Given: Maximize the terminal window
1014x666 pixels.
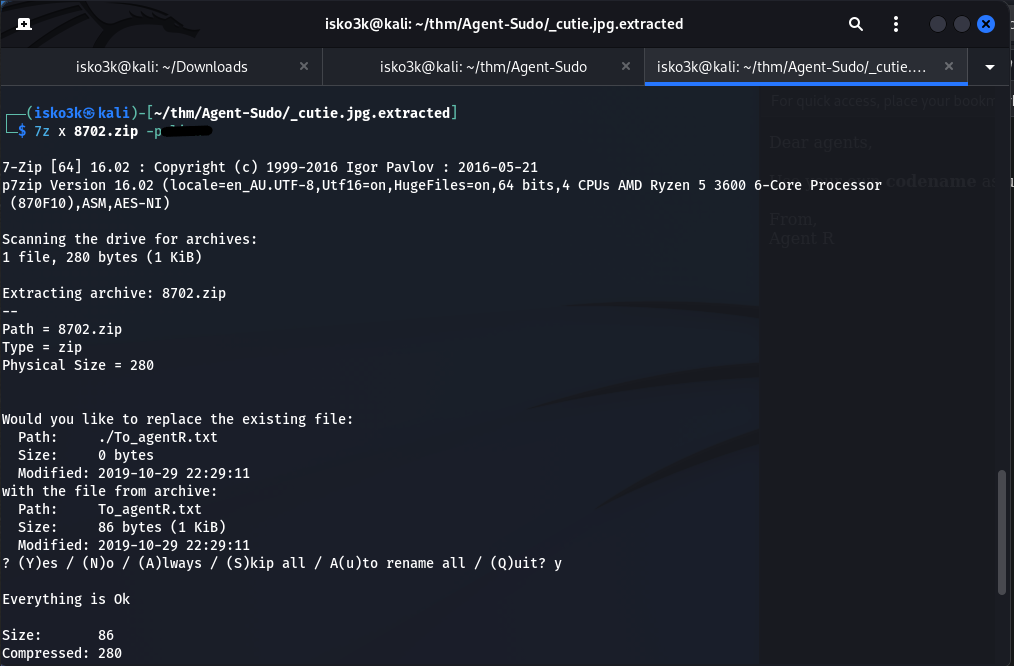Looking at the screenshot, I should tap(961, 23).
